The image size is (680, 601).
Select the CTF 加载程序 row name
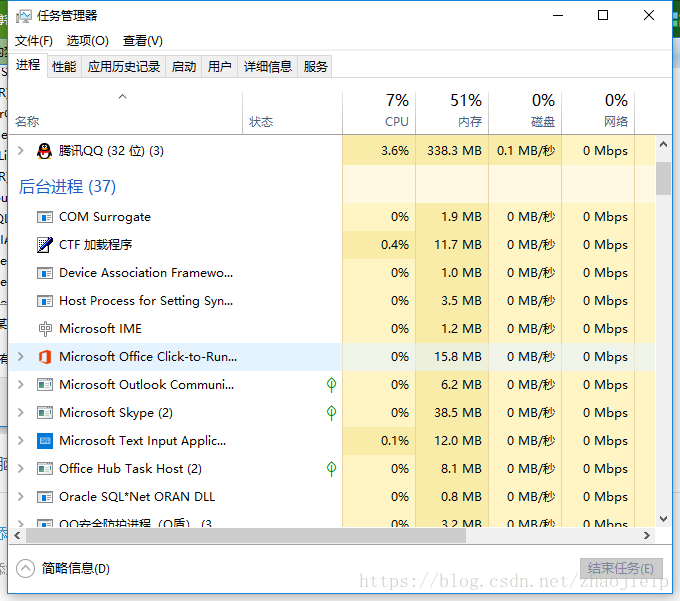click(x=95, y=245)
